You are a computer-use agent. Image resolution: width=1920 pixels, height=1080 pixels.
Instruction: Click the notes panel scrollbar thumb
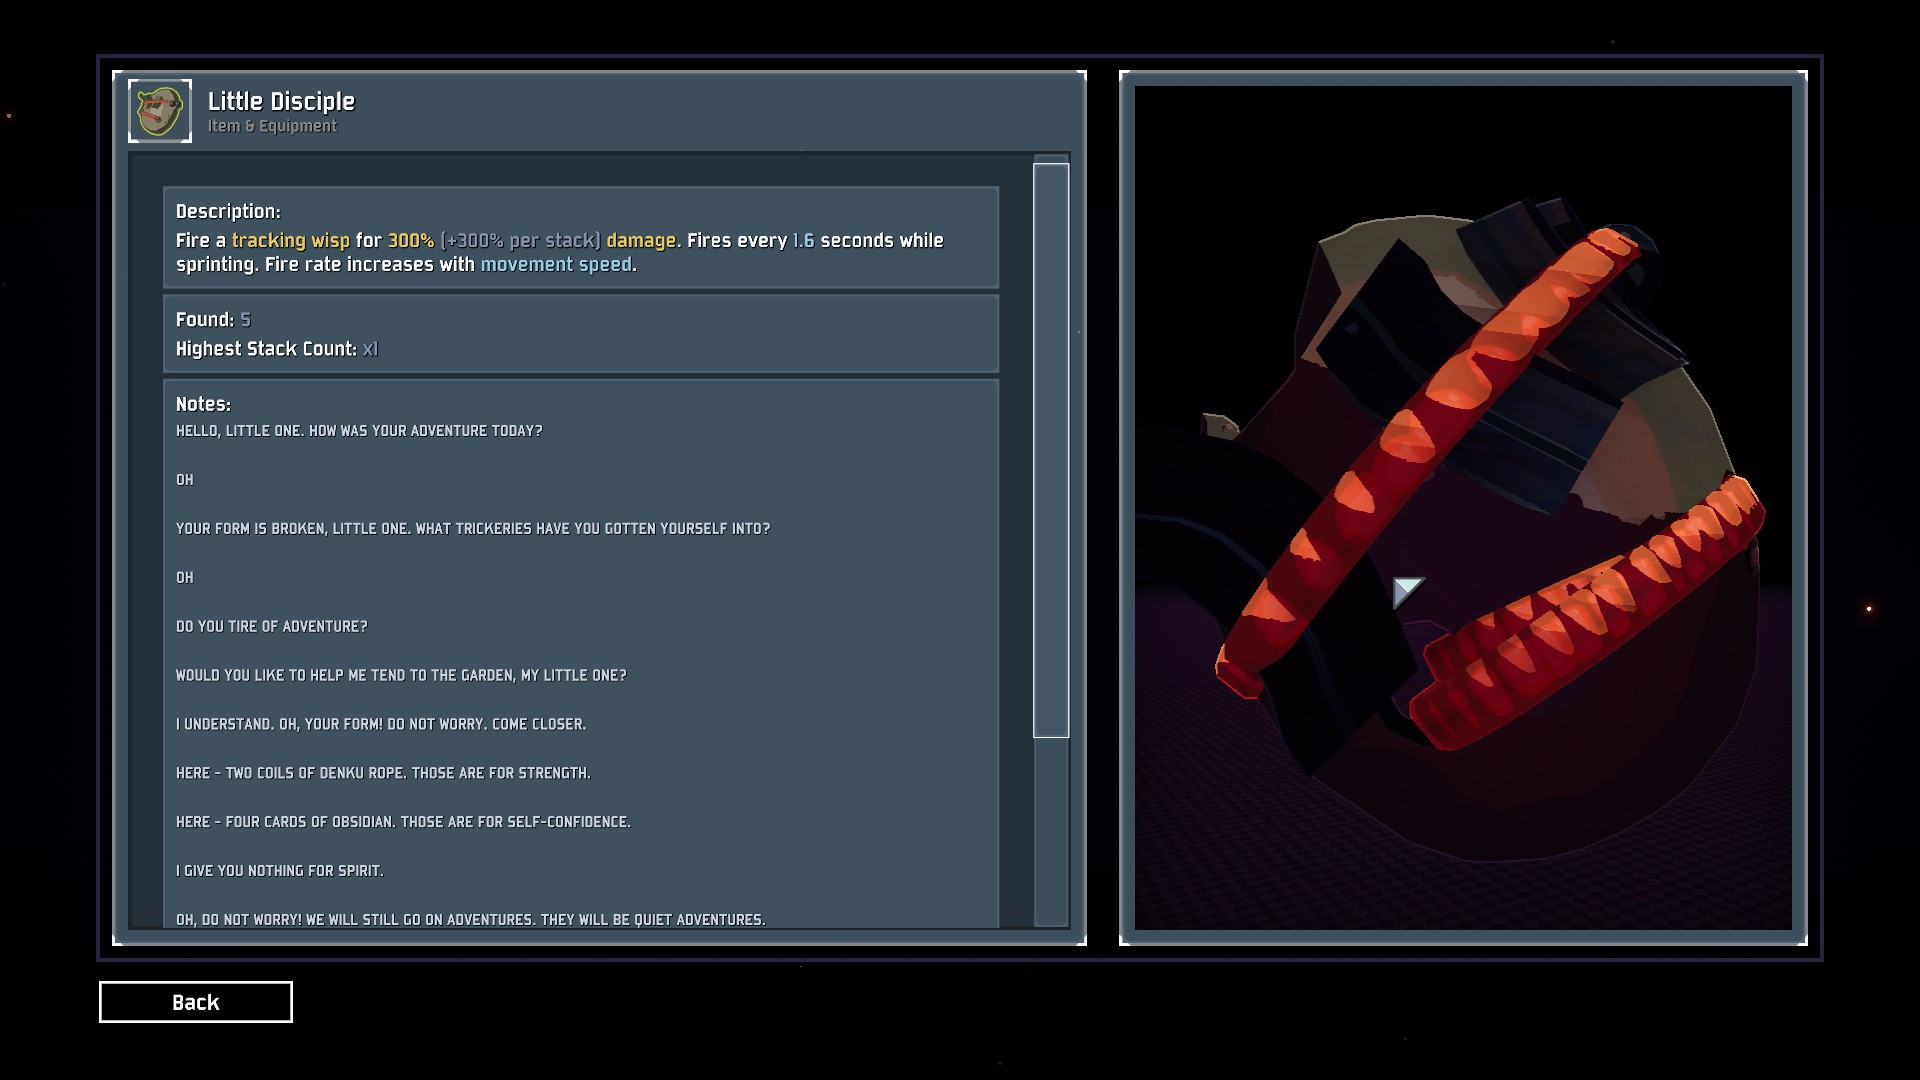[x=1051, y=450]
